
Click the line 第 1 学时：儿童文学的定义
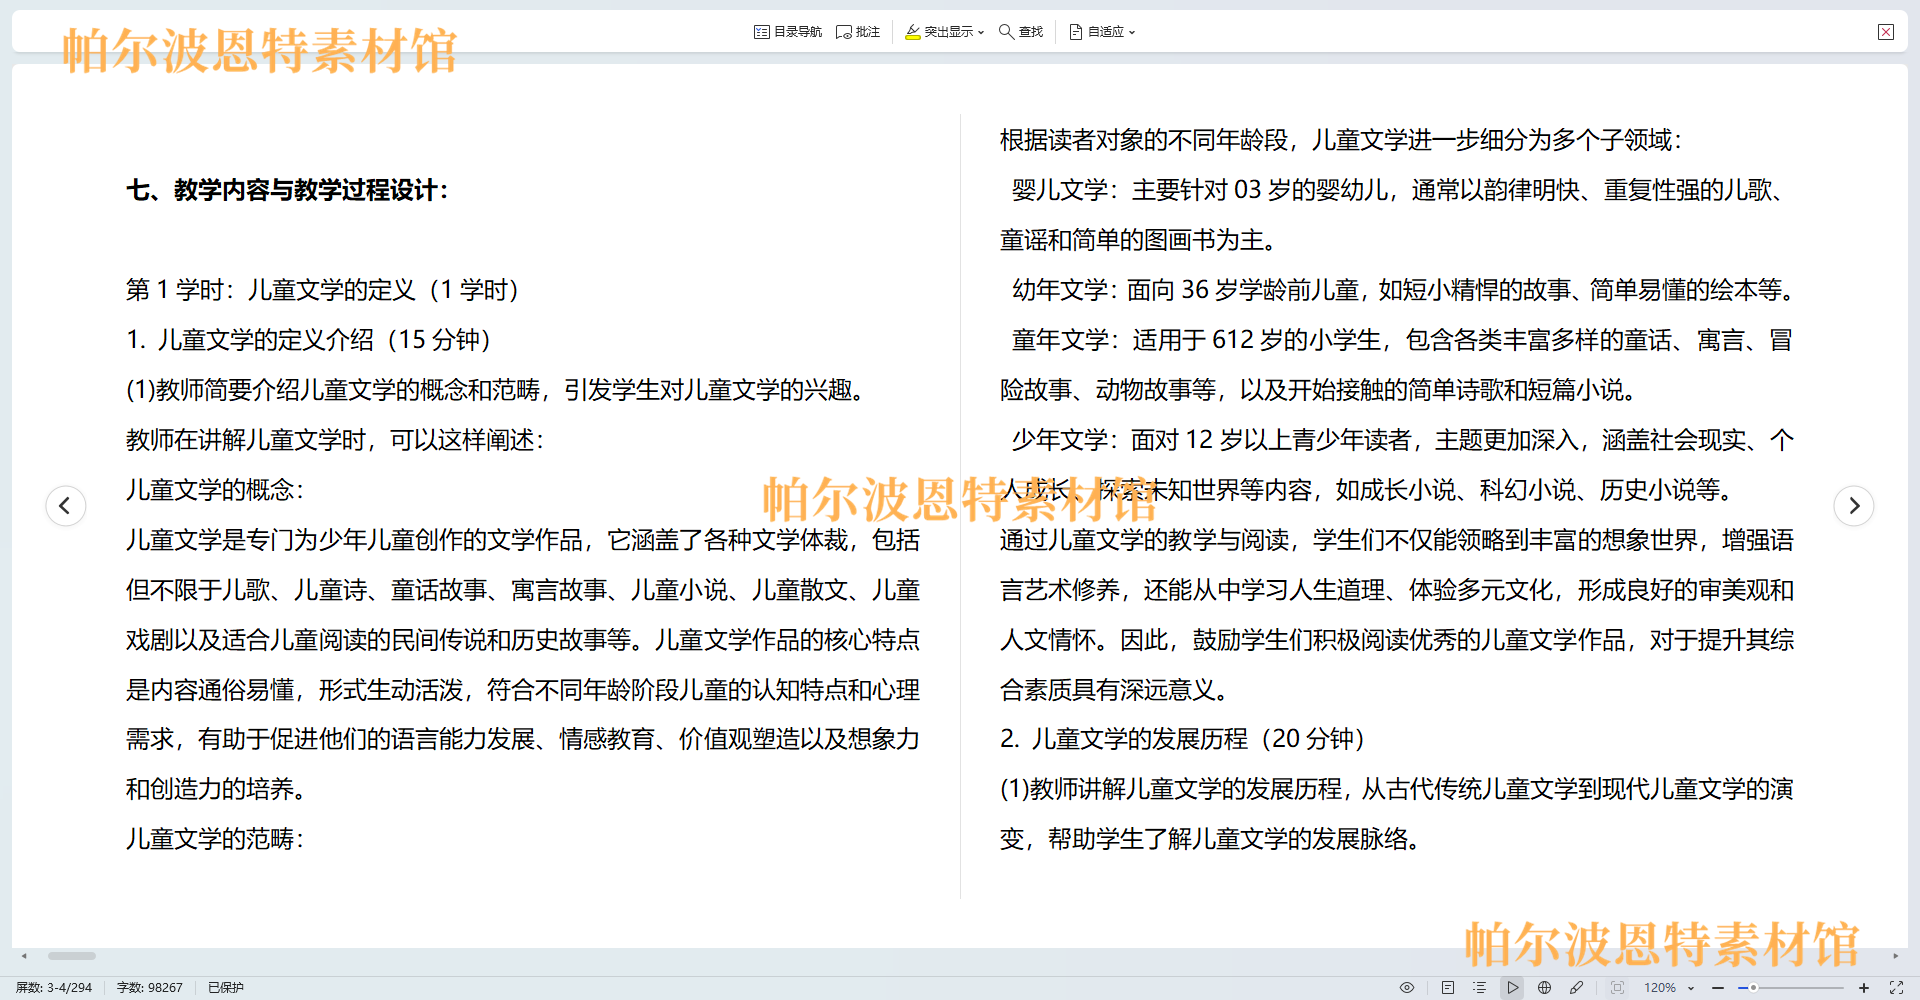tap(323, 290)
